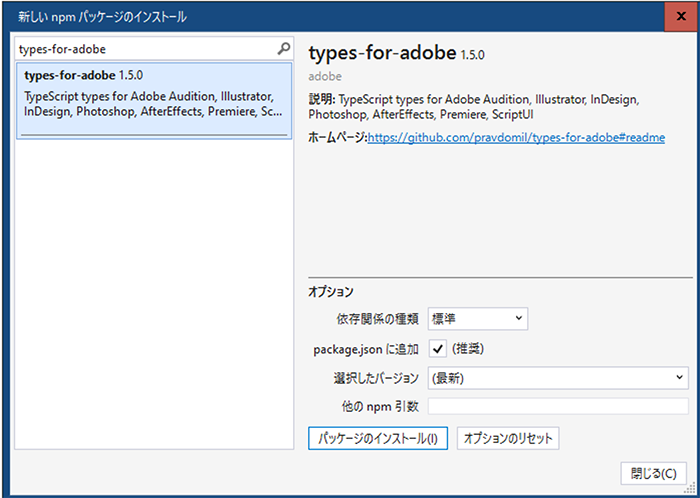
Task: Click the package search input field
Action: (154, 49)
